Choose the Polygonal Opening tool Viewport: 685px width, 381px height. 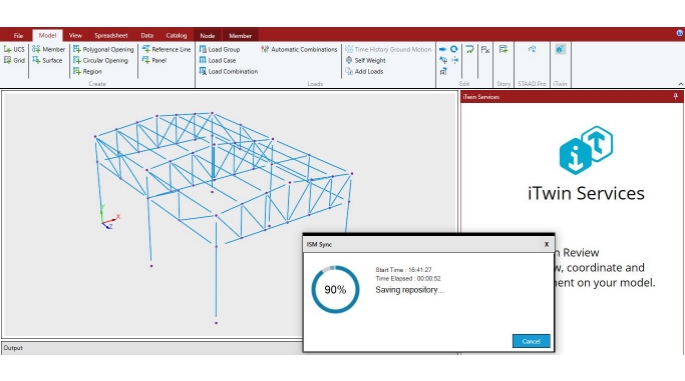tap(104, 49)
